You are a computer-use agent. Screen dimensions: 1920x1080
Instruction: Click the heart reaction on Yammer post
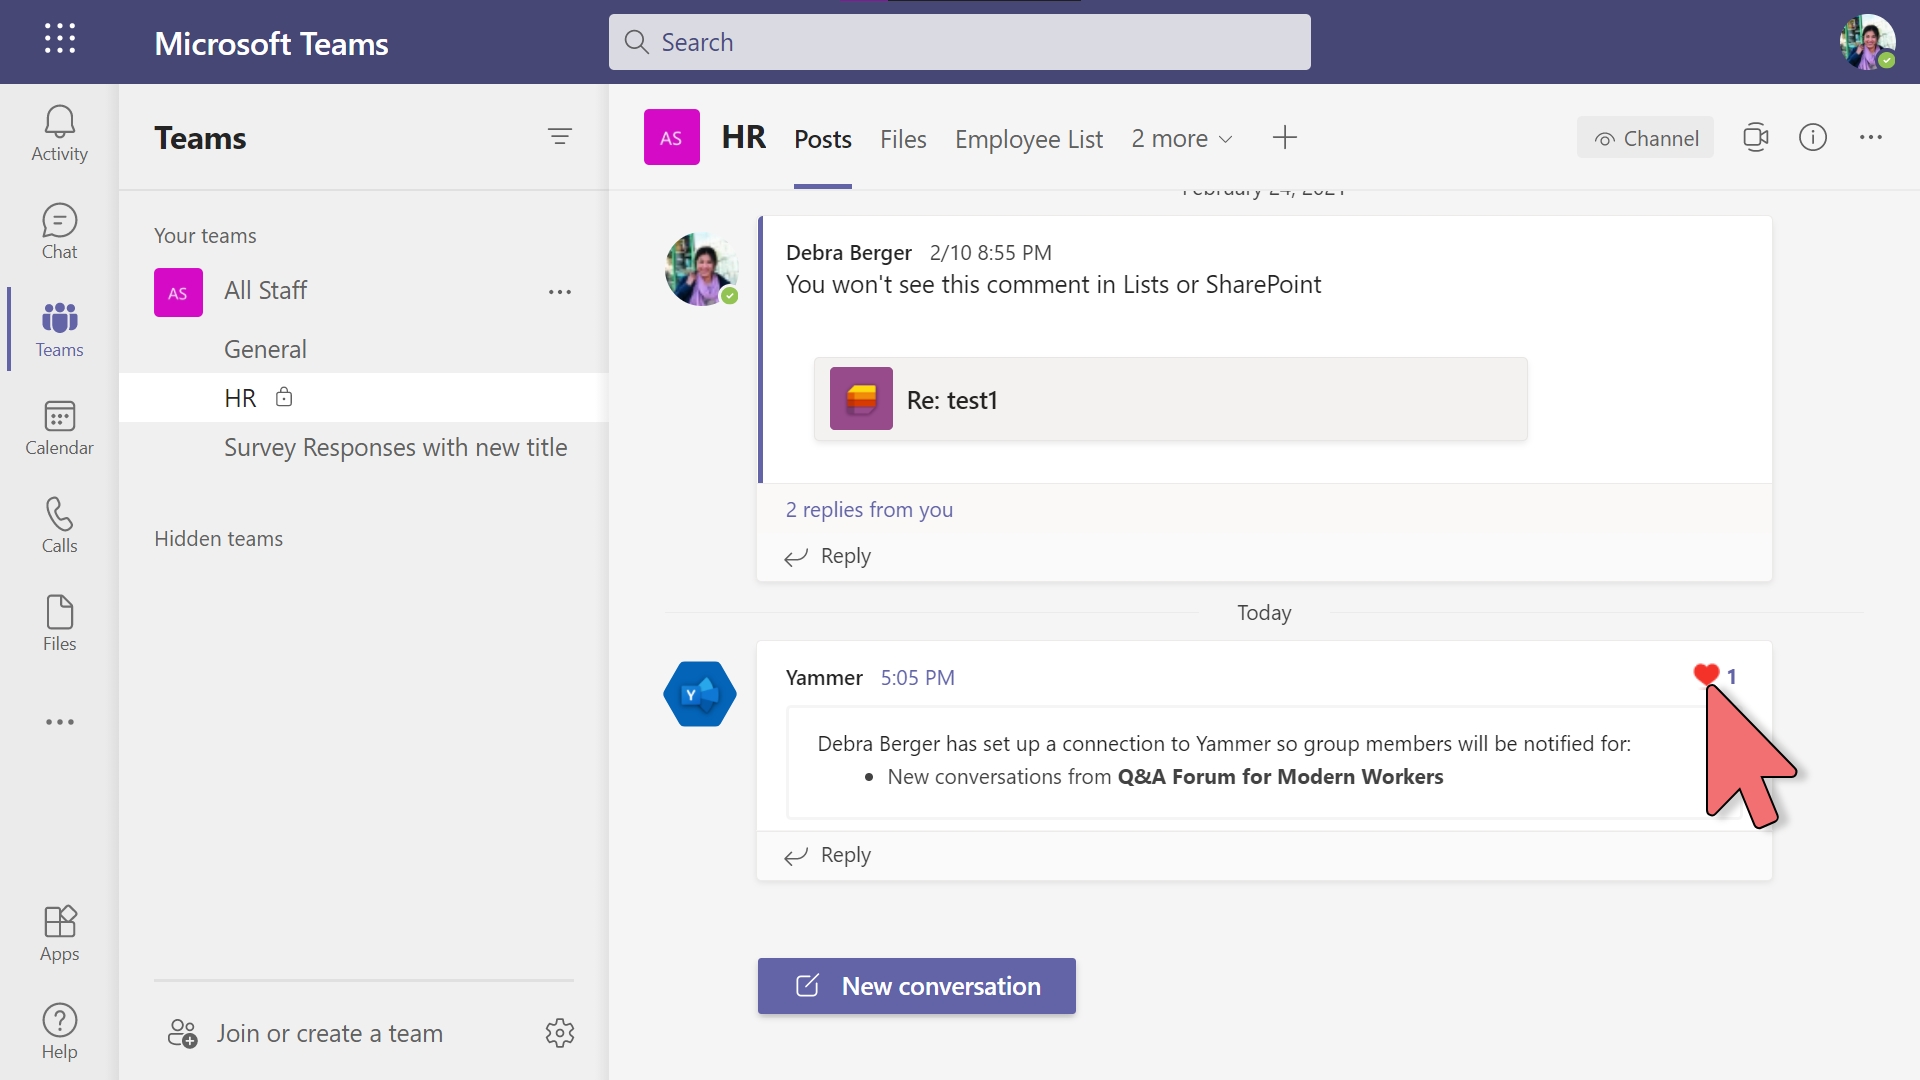pos(1706,675)
